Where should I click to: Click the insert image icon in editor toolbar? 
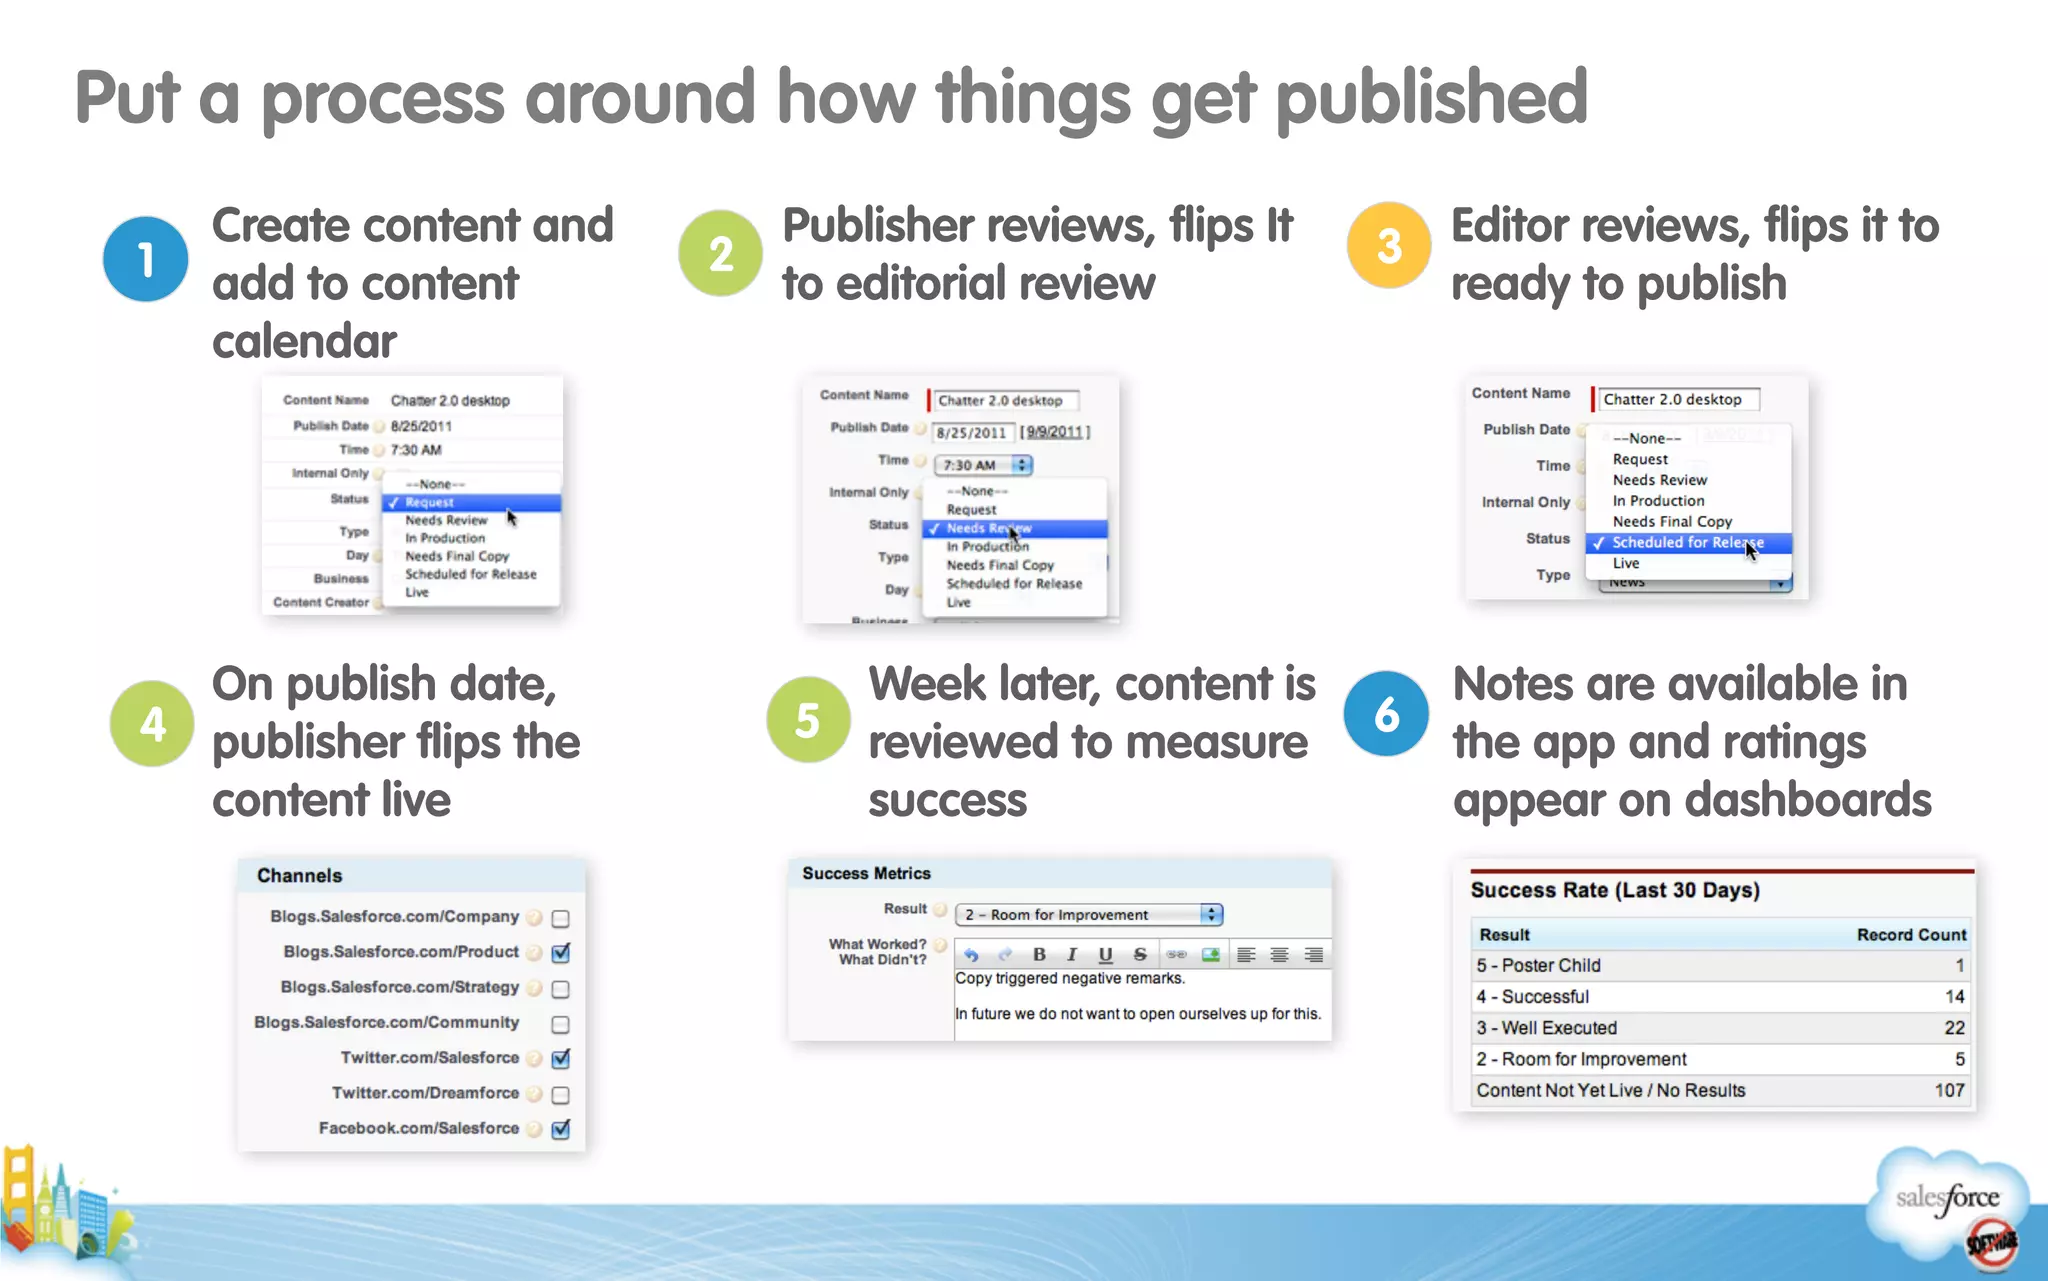[1210, 955]
